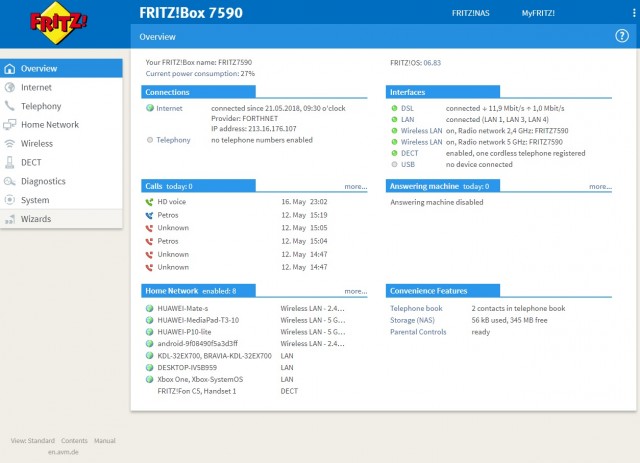640x463 pixels.
Task: Click the FRITZ! logo
Action: 59,22
